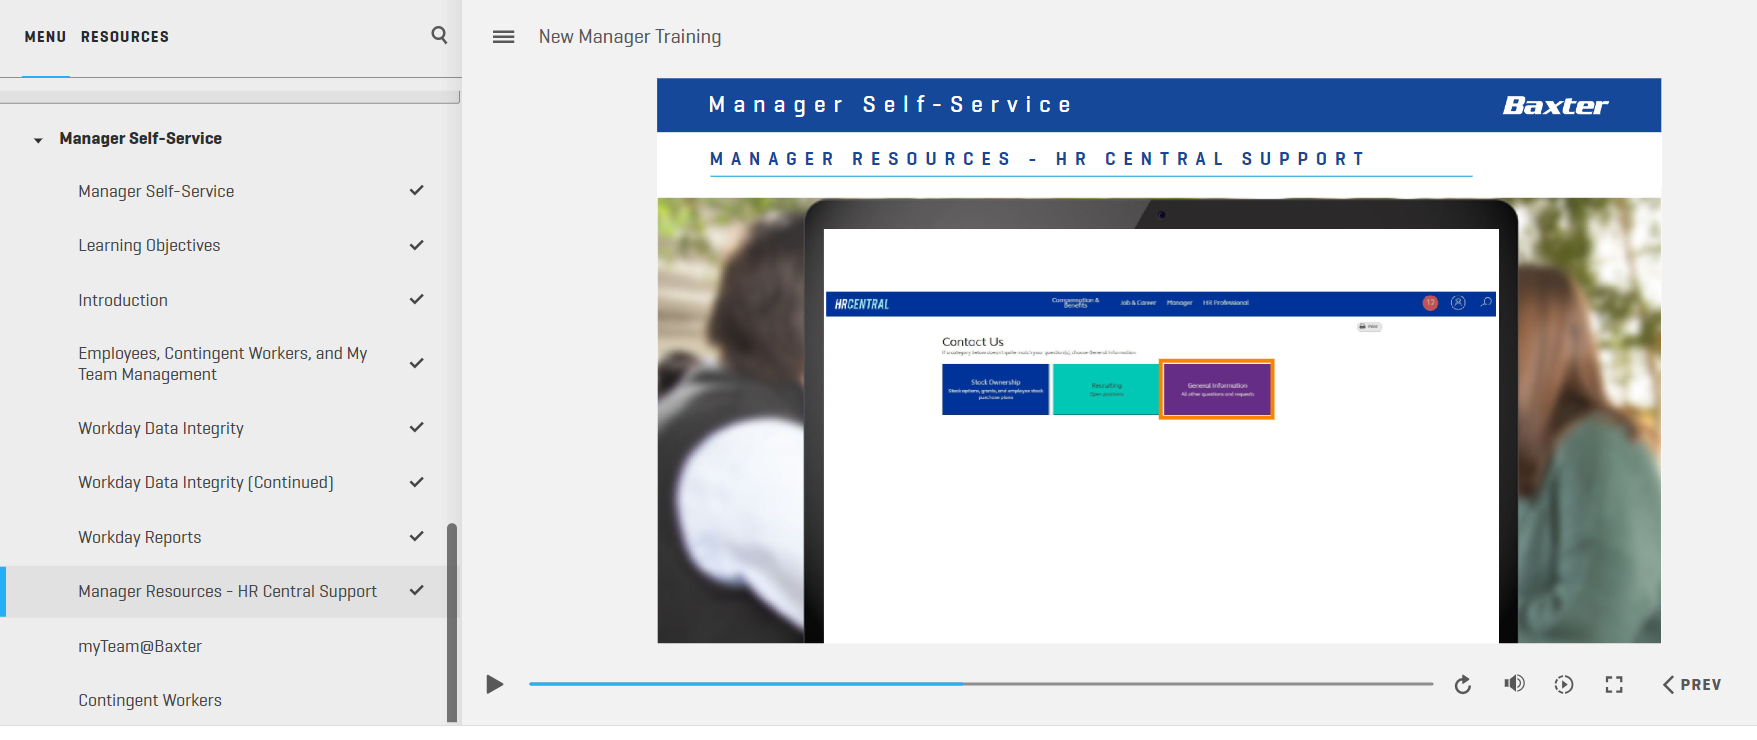
Task: Open the myTeam@Baxter lesson
Action: pyautogui.click(x=229, y=646)
